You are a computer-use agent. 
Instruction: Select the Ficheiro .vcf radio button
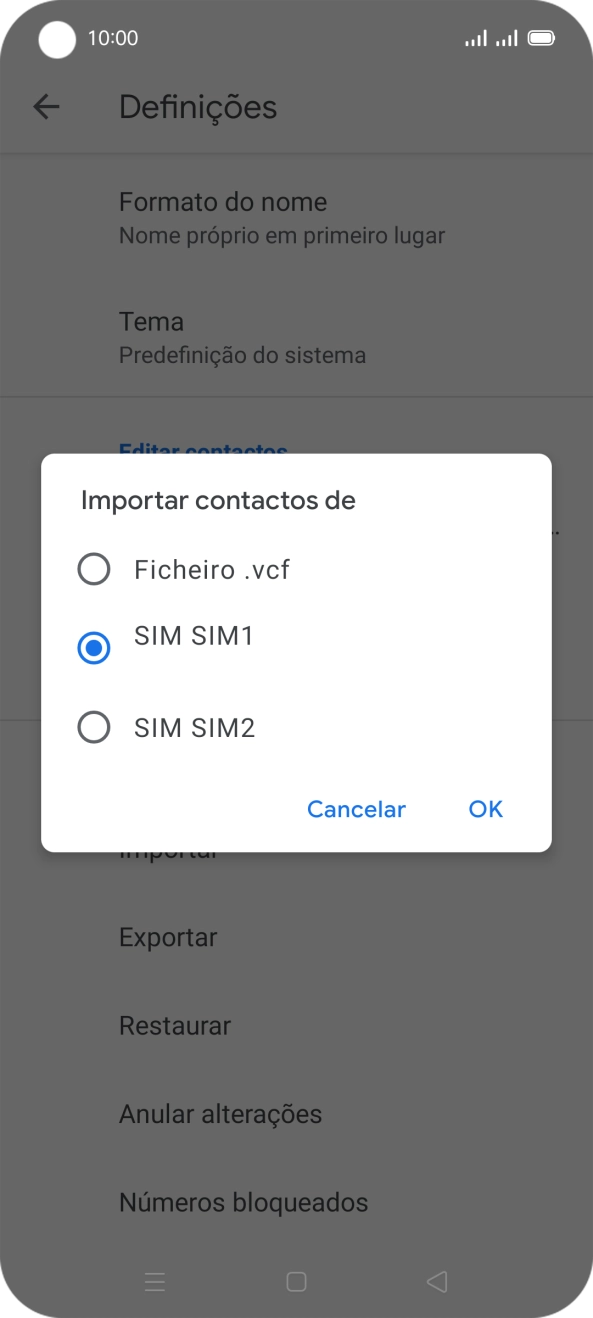tap(93, 569)
